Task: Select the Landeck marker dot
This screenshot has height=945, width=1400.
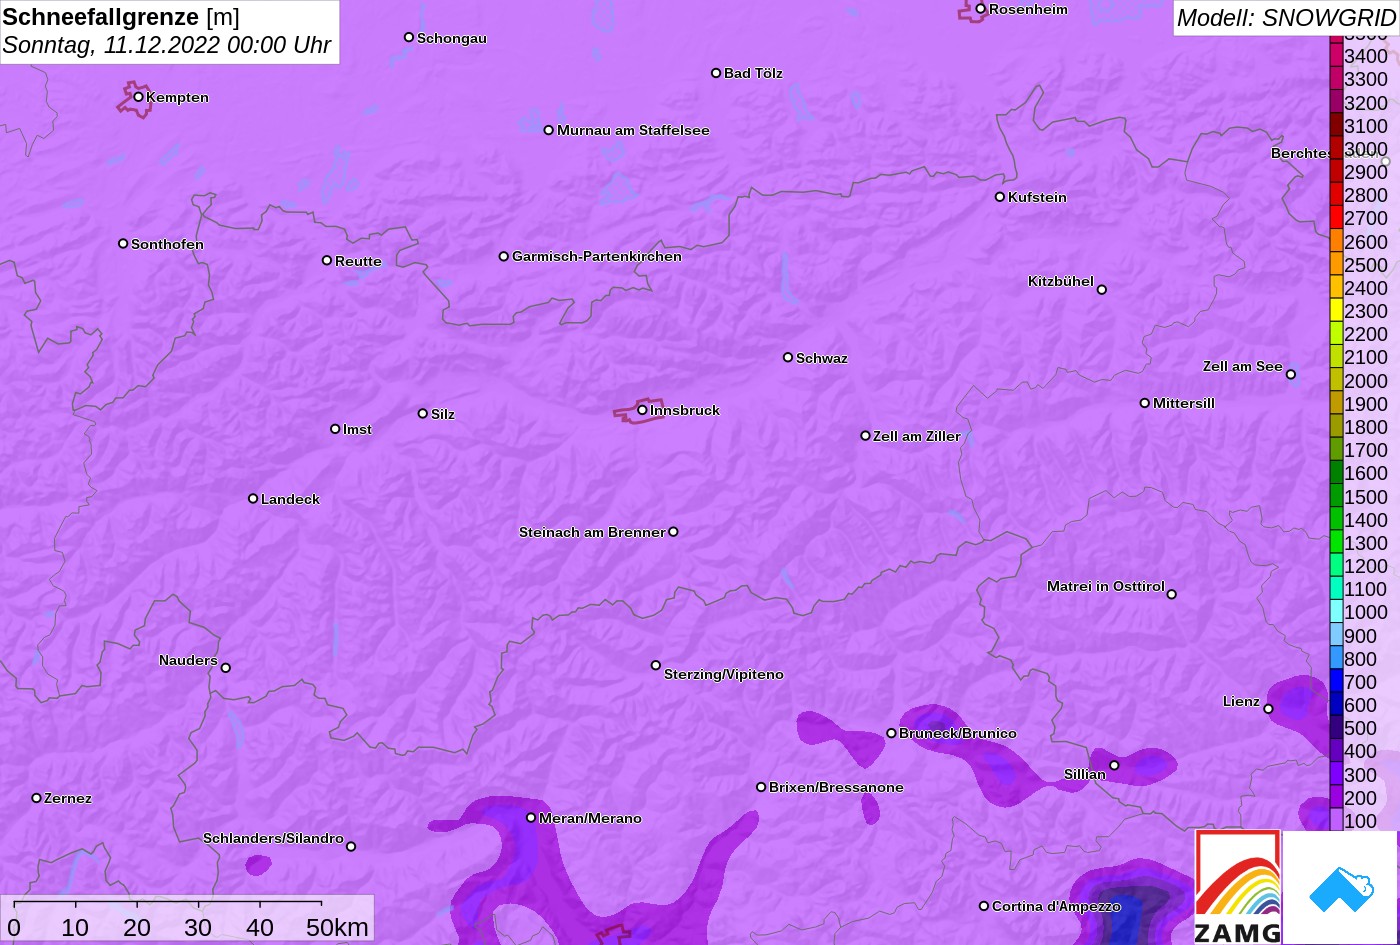Action: pyautogui.click(x=253, y=498)
